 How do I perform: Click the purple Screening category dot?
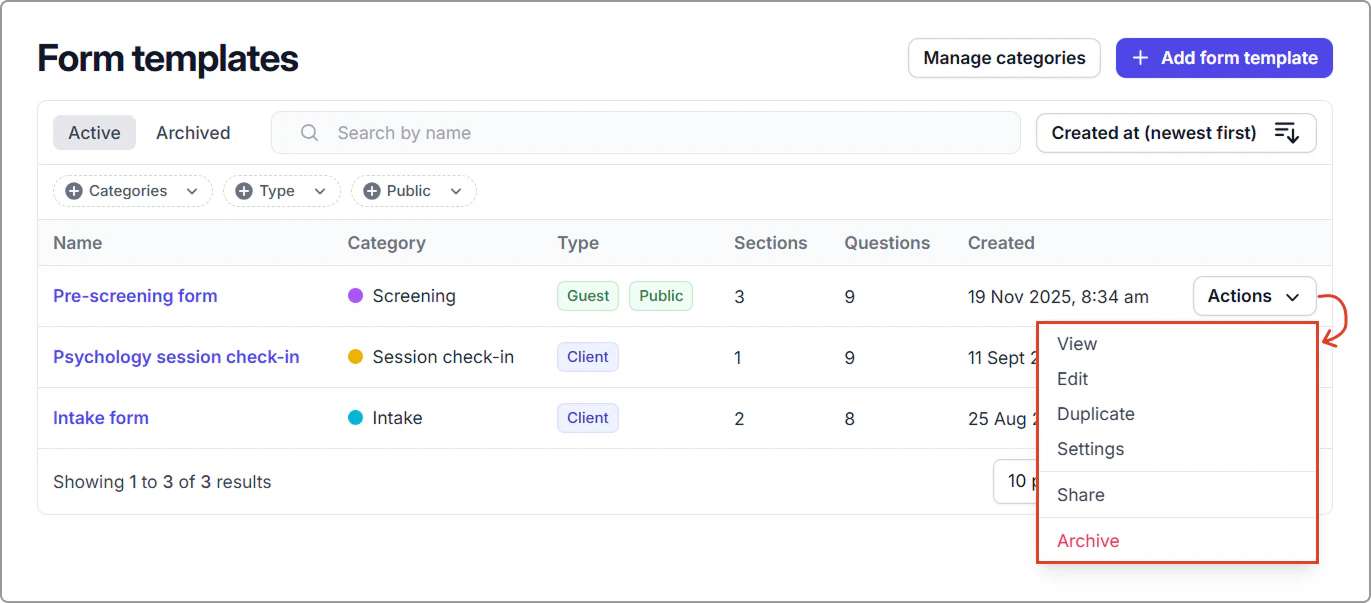pyautogui.click(x=355, y=296)
